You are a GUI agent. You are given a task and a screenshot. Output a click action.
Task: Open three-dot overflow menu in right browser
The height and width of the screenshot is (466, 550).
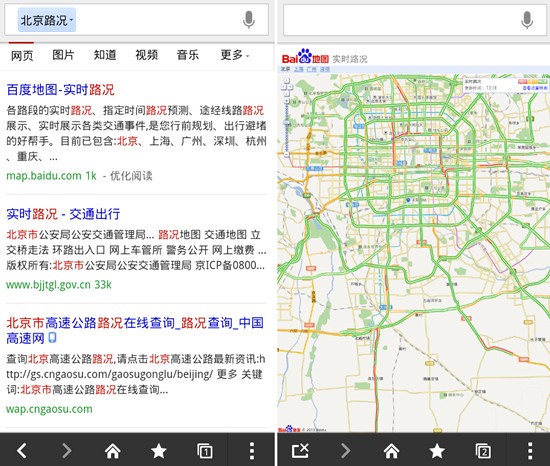coord(530,451)
